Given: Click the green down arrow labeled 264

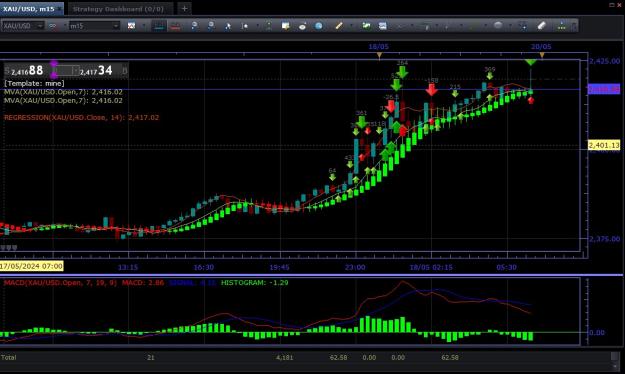Looking at the screenshot, I should (x=403, y=72).
